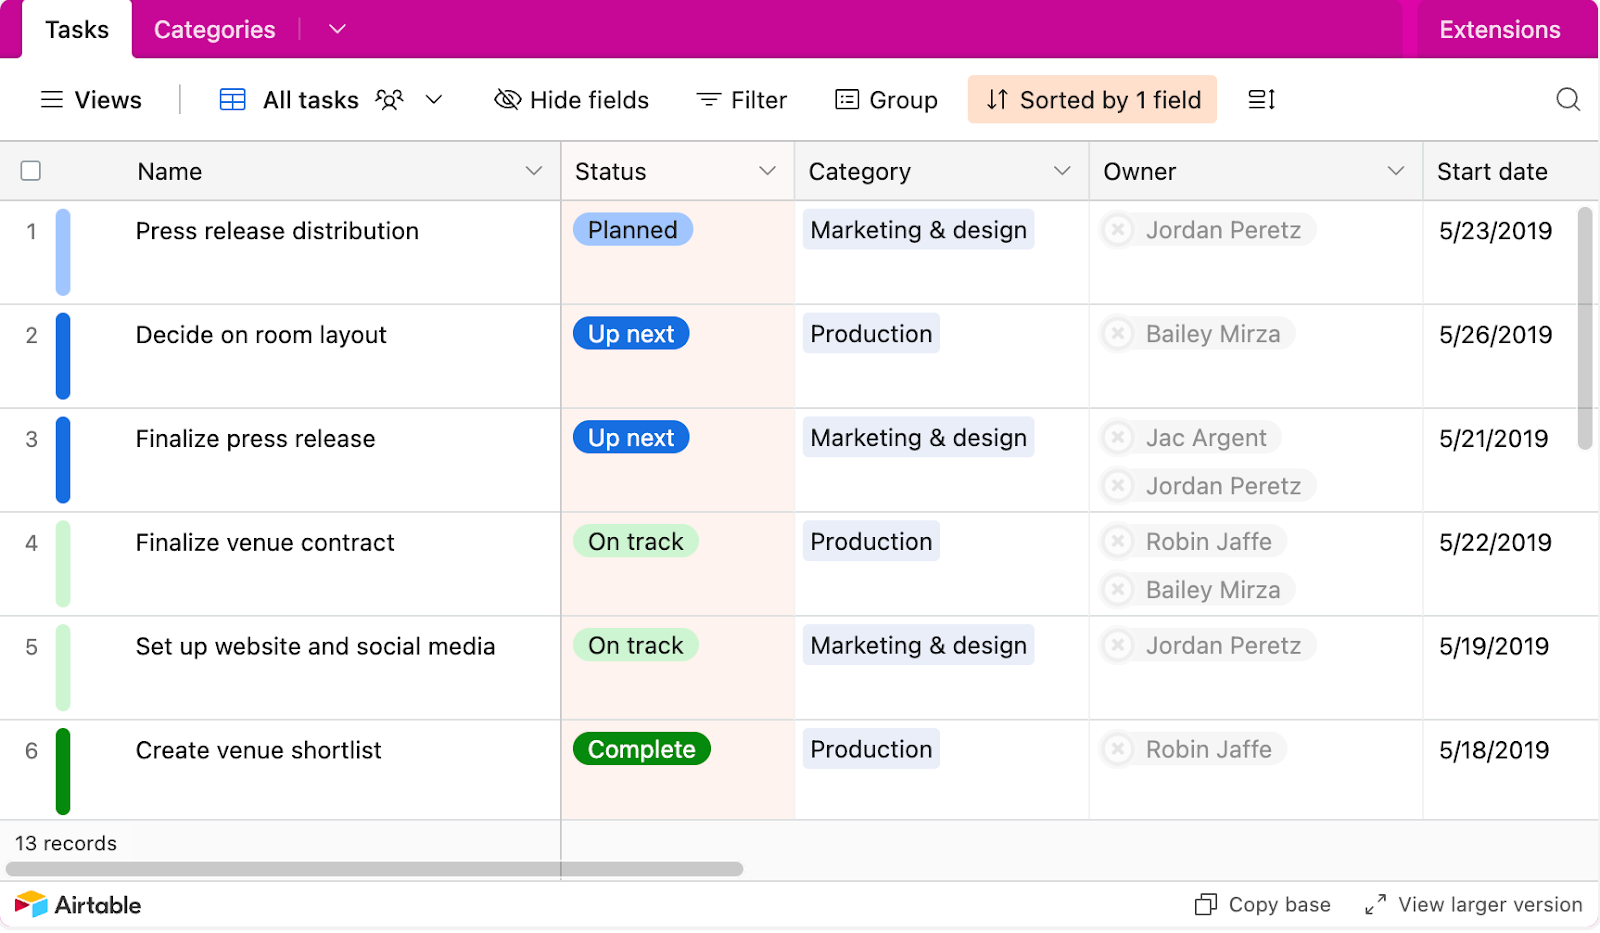Switch to the Categories tab
1600x933 pixels.
215,30
